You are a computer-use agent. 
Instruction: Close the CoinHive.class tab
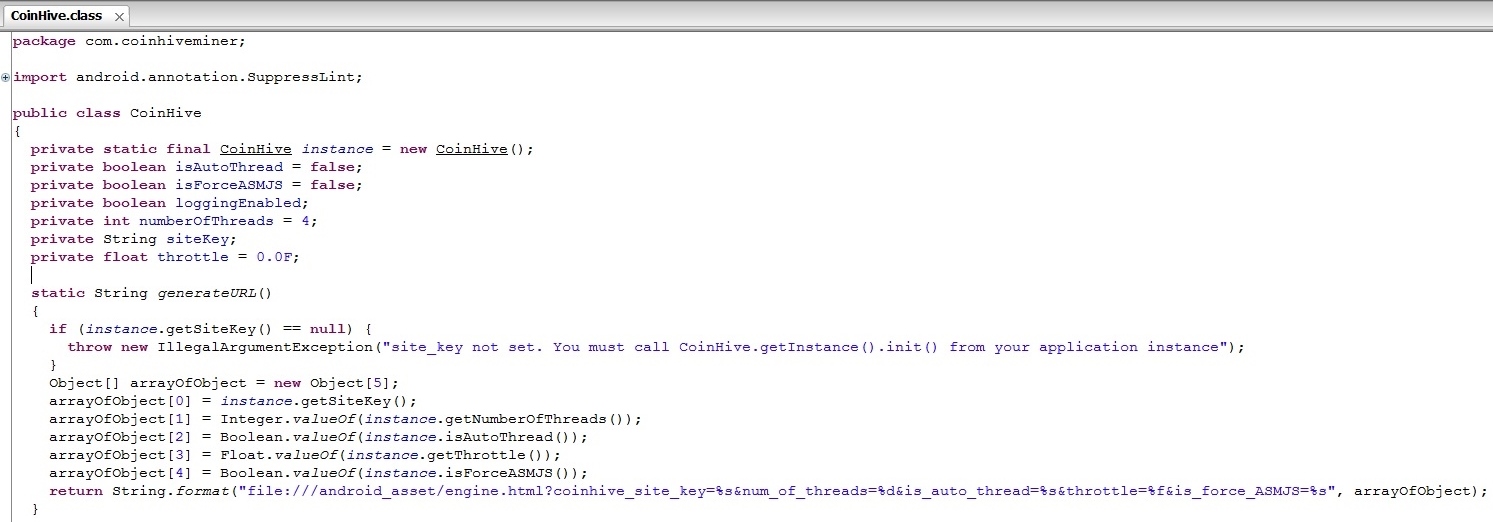pos(119,17)
